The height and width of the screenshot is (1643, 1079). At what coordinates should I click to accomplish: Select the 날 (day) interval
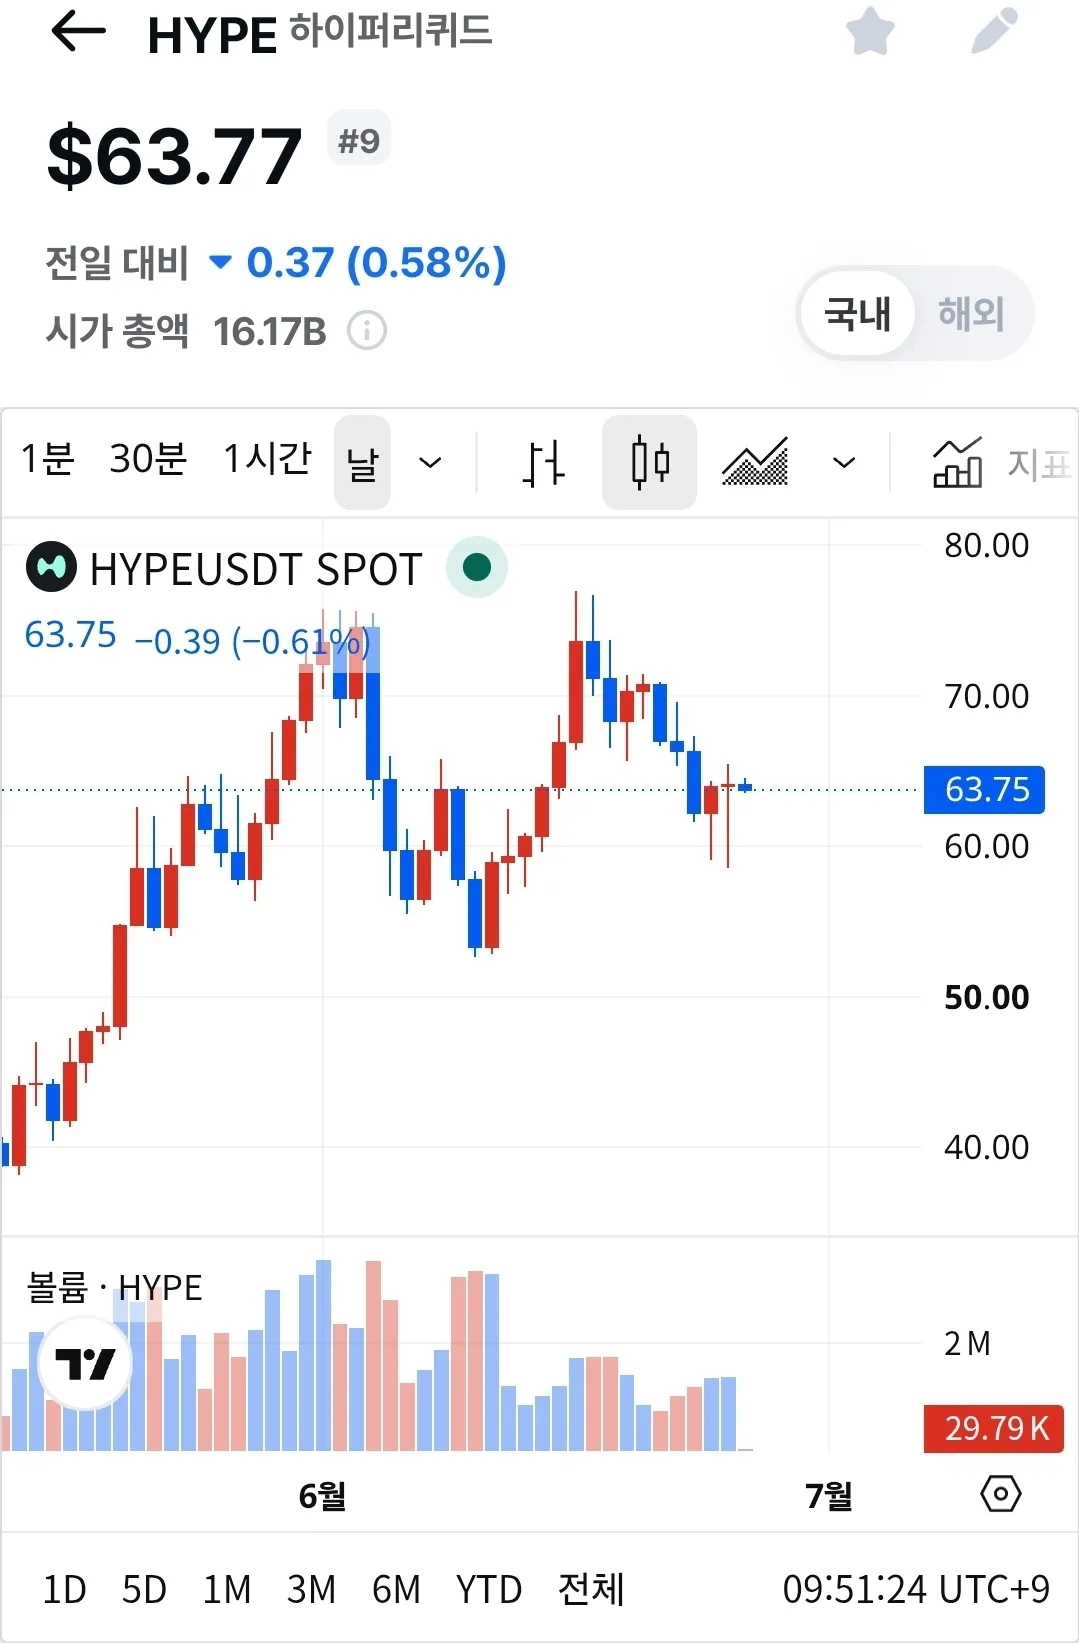(x=362, y=463)
